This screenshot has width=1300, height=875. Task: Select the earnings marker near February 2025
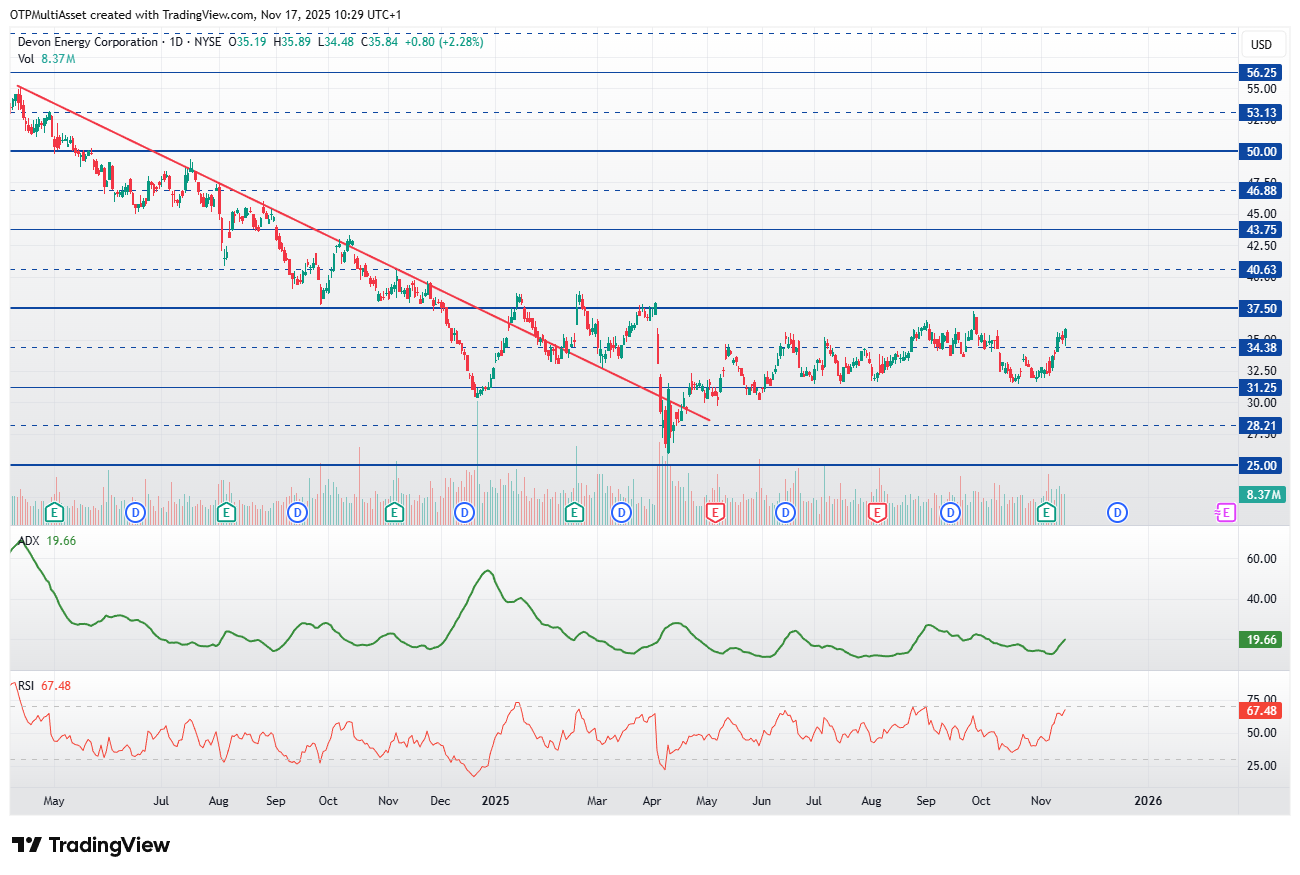574,512
